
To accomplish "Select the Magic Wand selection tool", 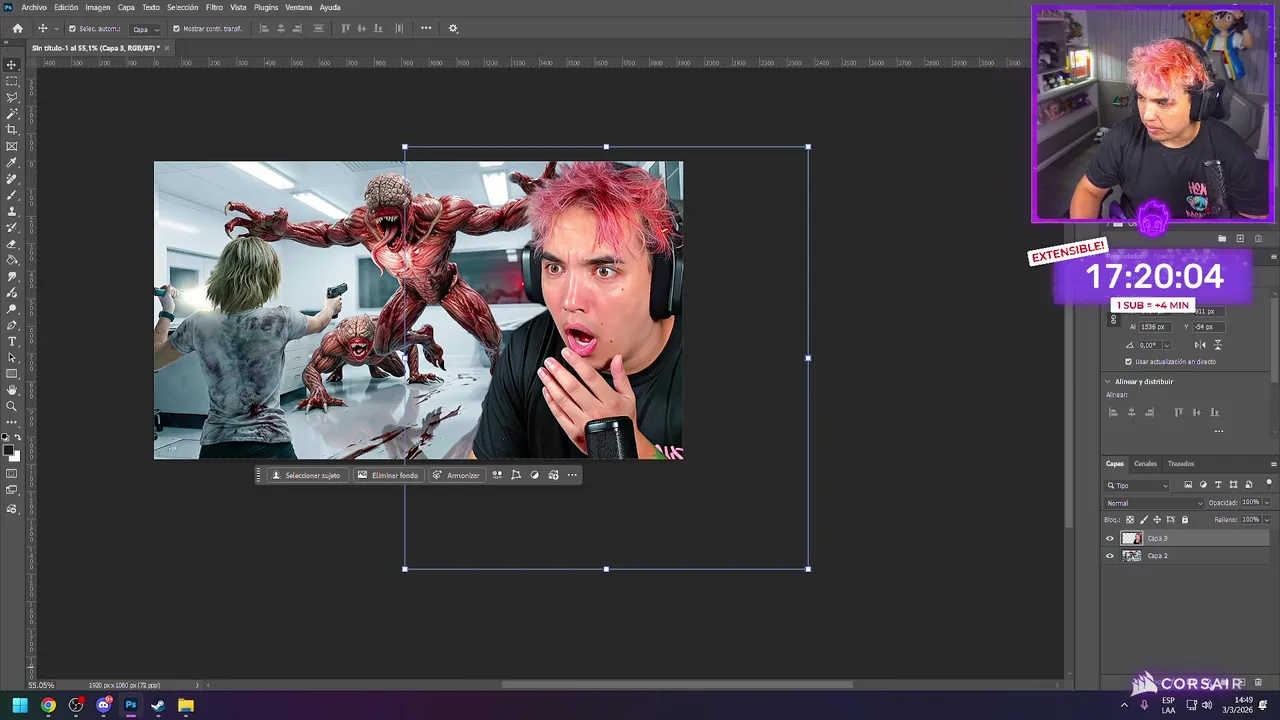I will click(x=12, y=114).
